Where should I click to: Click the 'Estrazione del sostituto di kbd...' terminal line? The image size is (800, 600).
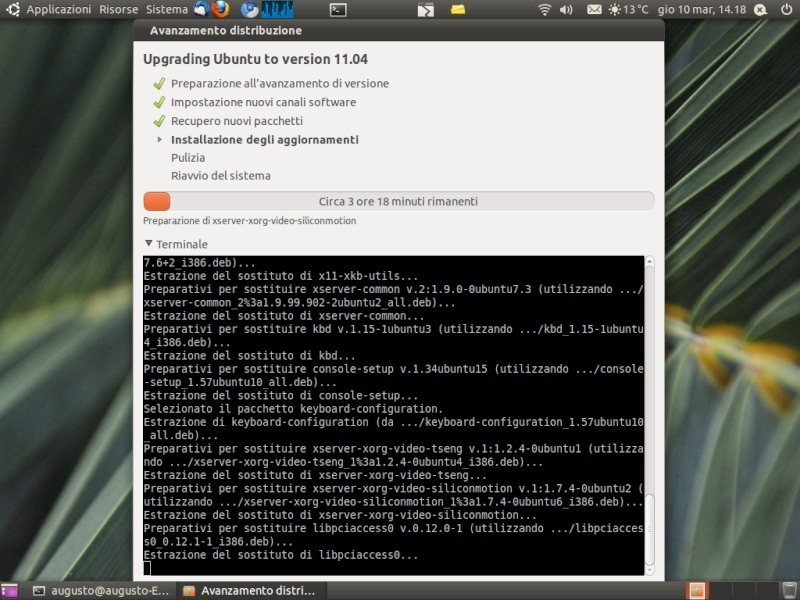click(x=249, y=356)
